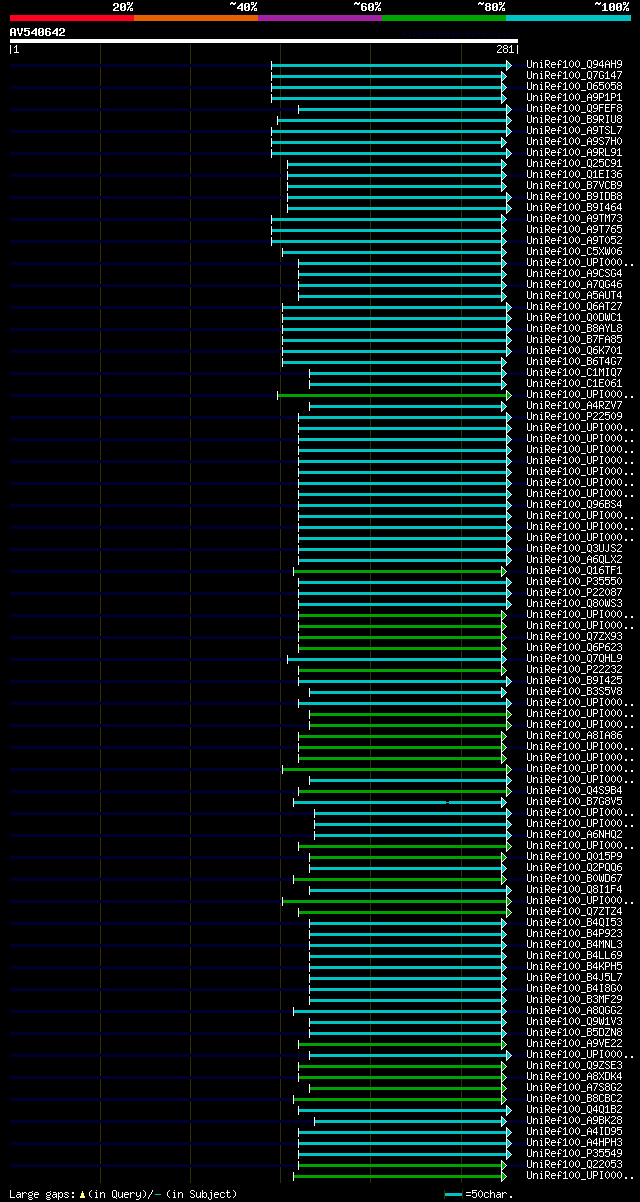Screen dimensions: 640x1202
Task: Click the white query sequence ruler bar
Action: pyautogui.click(x=264, y=41)
